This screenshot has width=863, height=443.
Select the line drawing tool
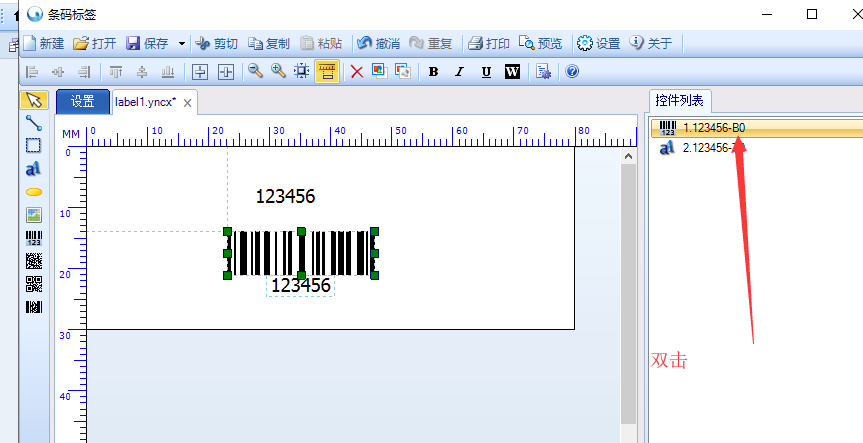tap(33, 123)
